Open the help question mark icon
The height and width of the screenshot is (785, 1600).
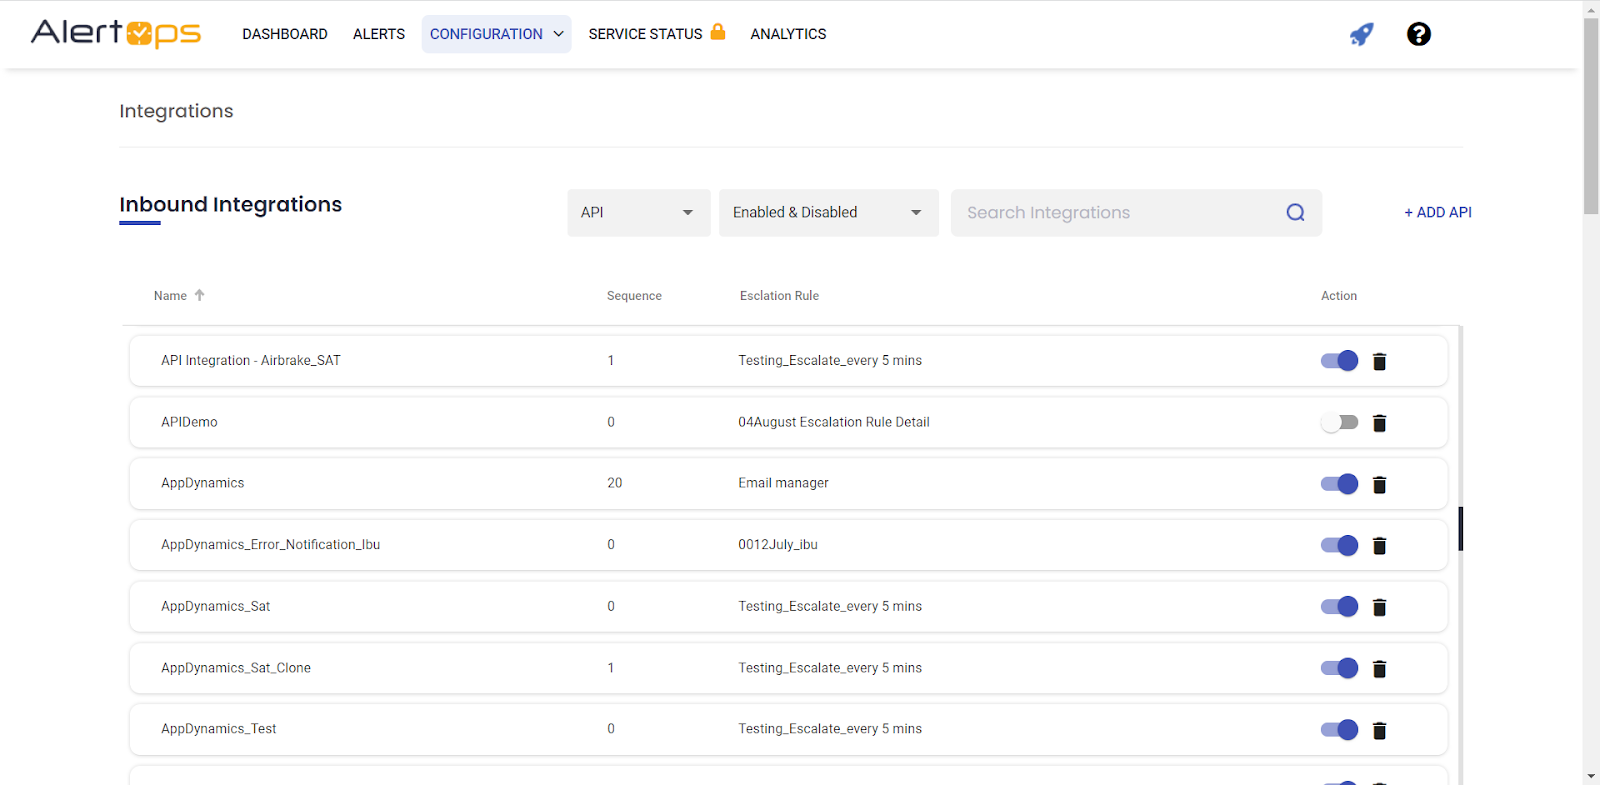(1418, 34)
